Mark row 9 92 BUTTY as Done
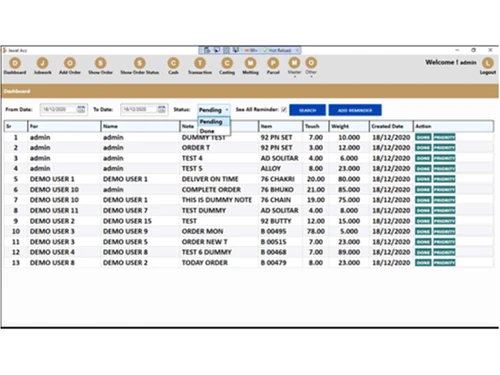The height and width of the screenshot is (375, 500). click(423, 221)
